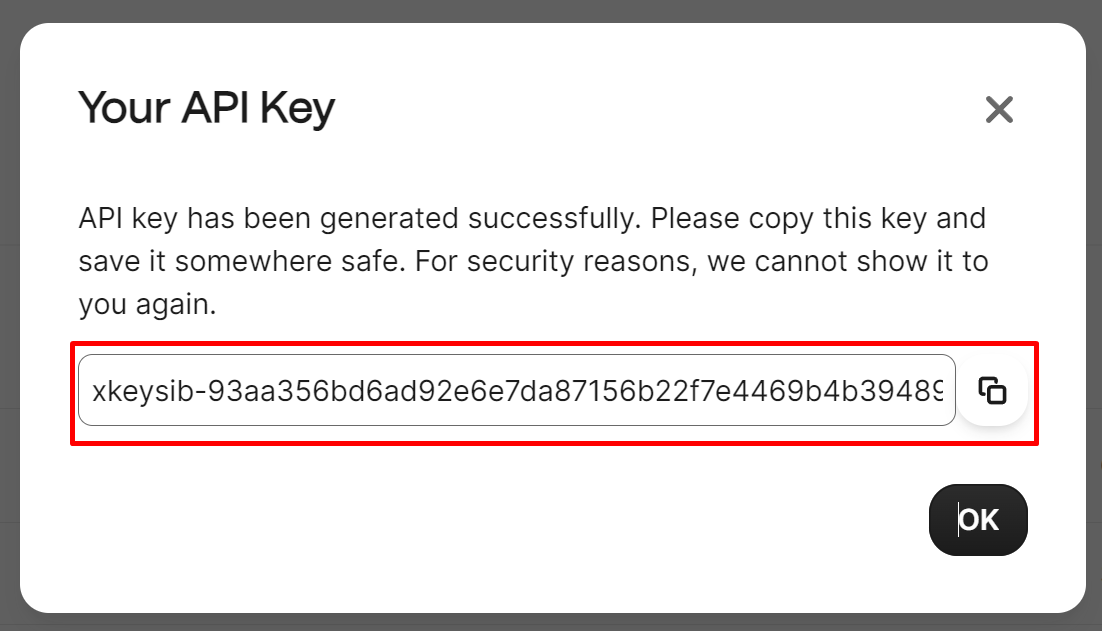The height and width of the screenshot is (631, 1102).
Task: Click the gray X at the dialog's top-right
Action: pos(999,110)
